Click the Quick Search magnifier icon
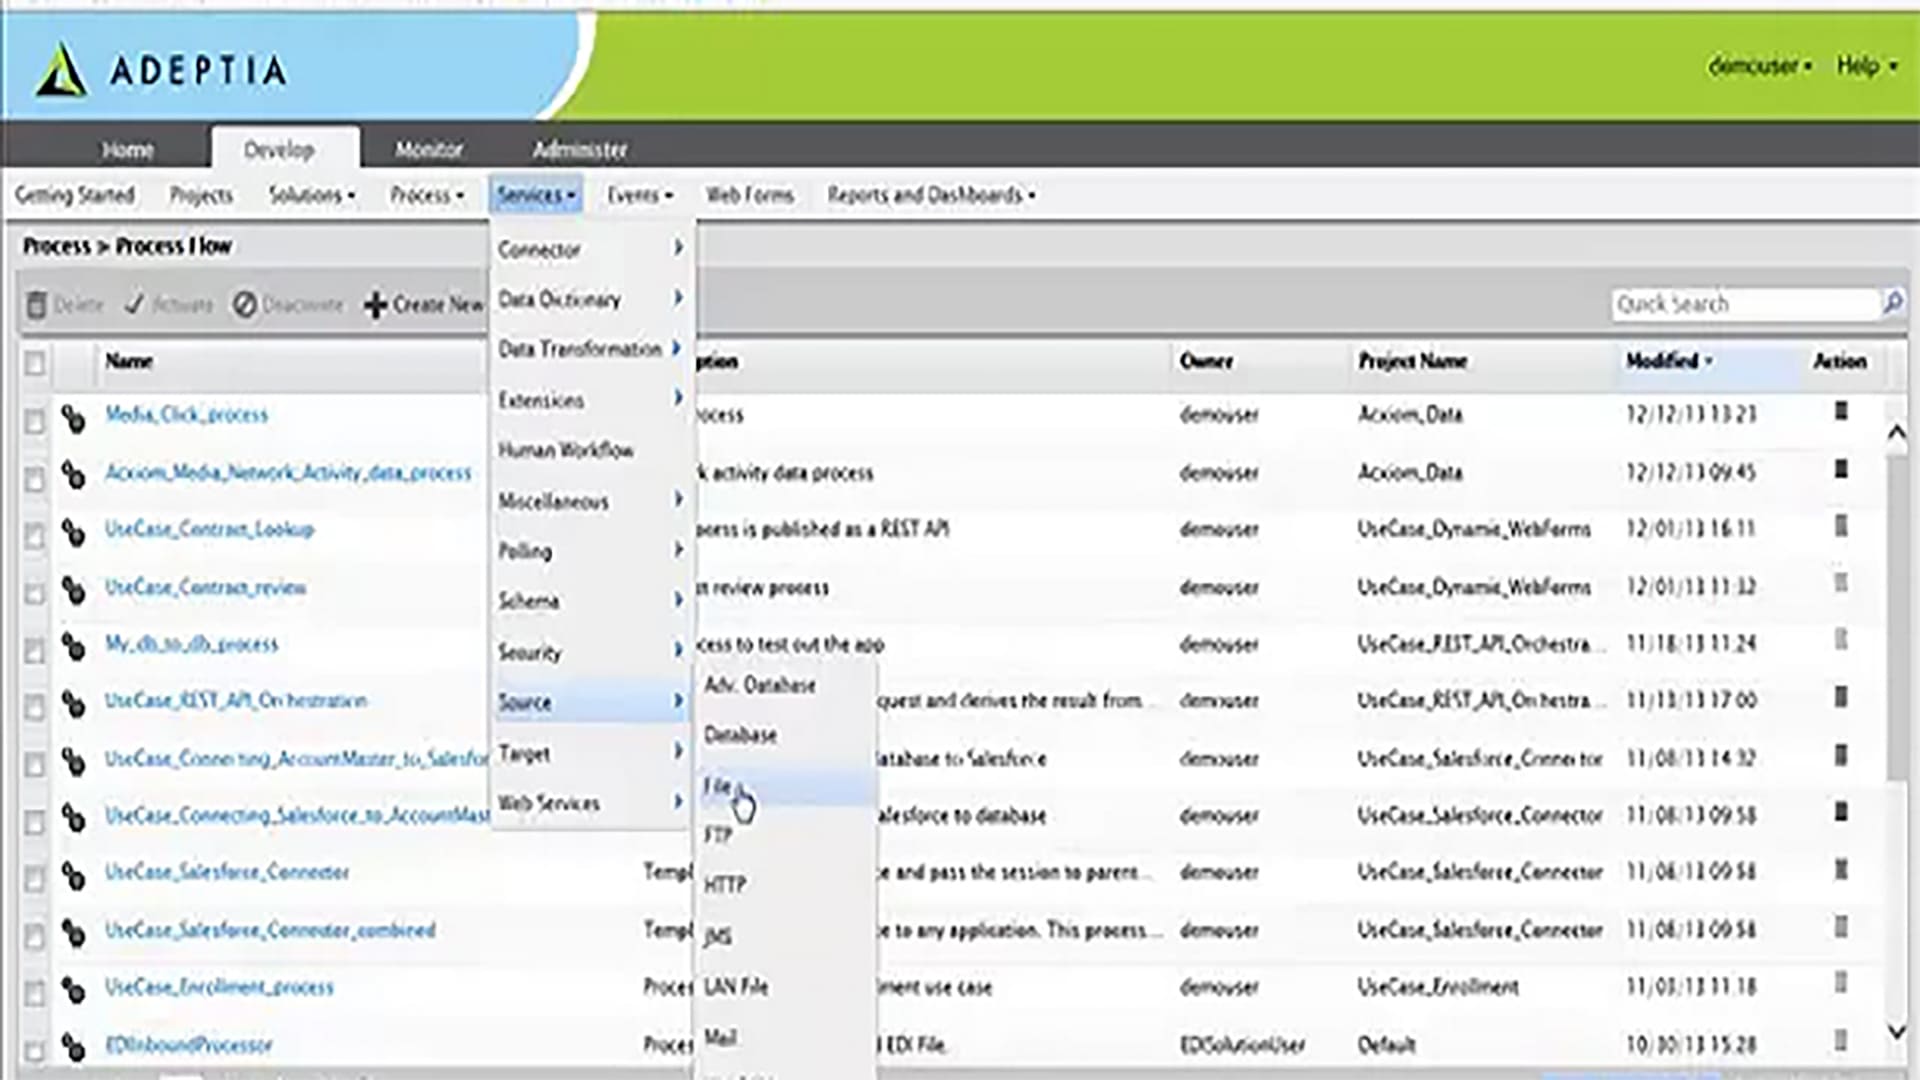 point(1892,302)
